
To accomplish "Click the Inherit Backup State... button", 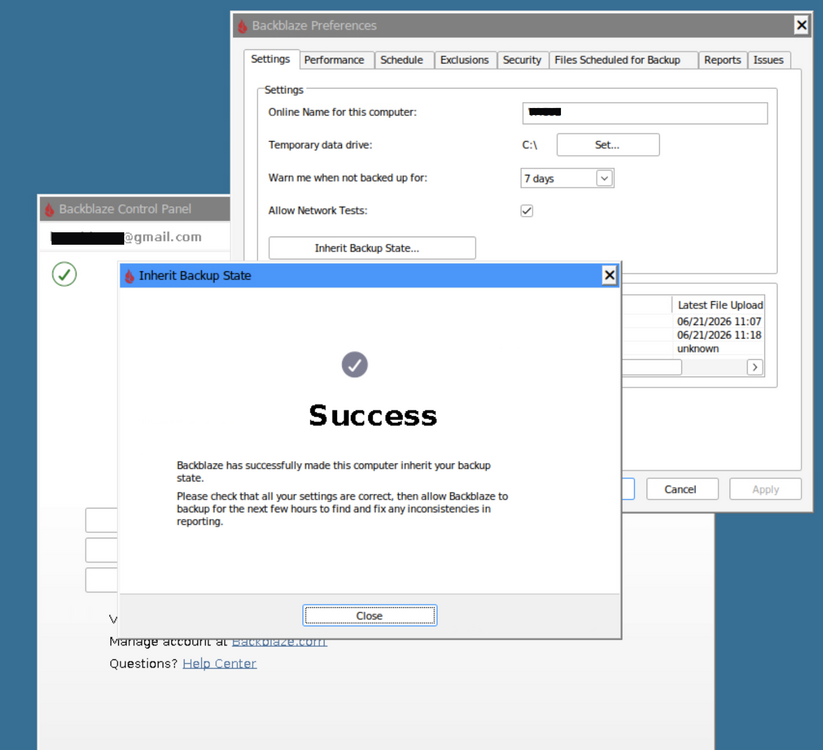I will click(372, 248).
